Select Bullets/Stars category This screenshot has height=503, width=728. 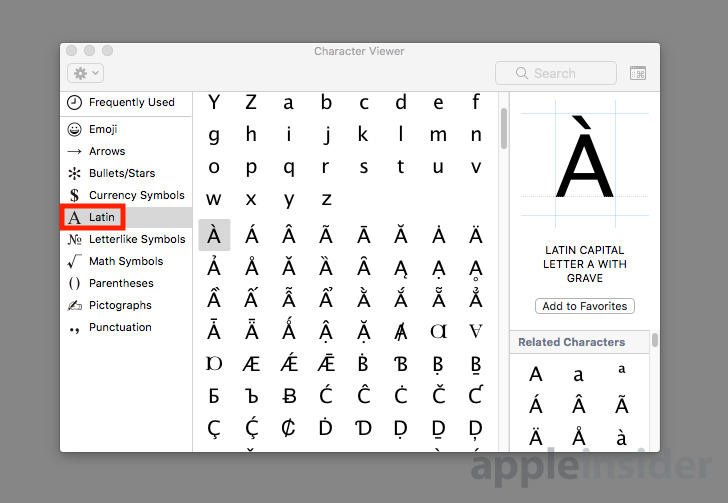(126, 173)
